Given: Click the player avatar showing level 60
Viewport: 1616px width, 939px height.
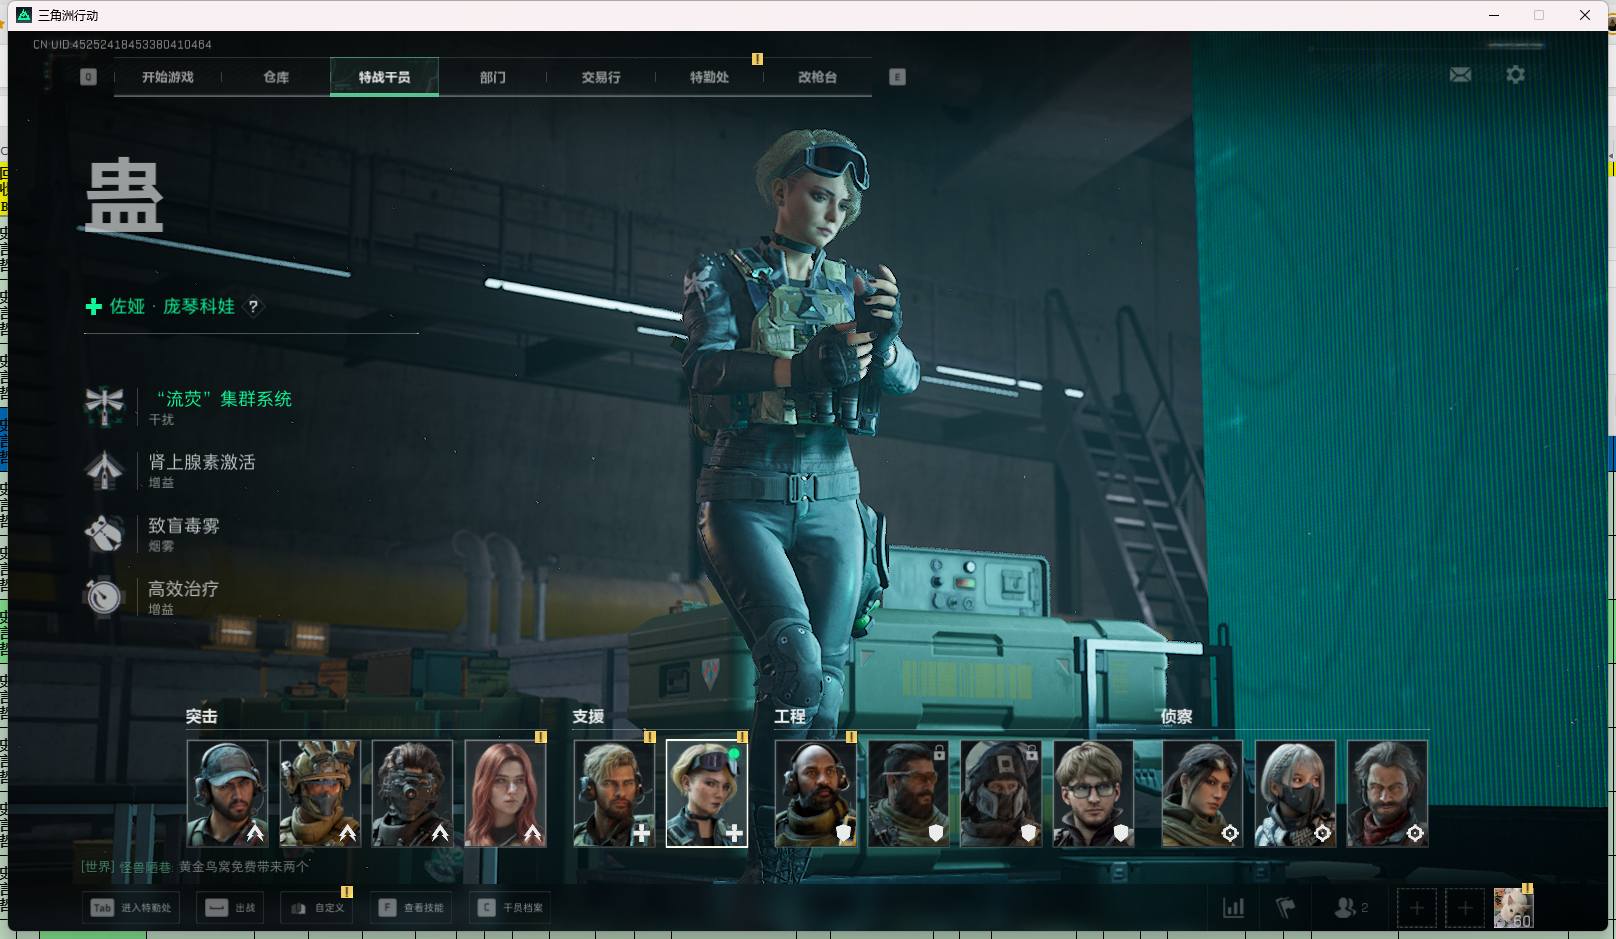Looking at the screenshot, I should point(1512,907).
